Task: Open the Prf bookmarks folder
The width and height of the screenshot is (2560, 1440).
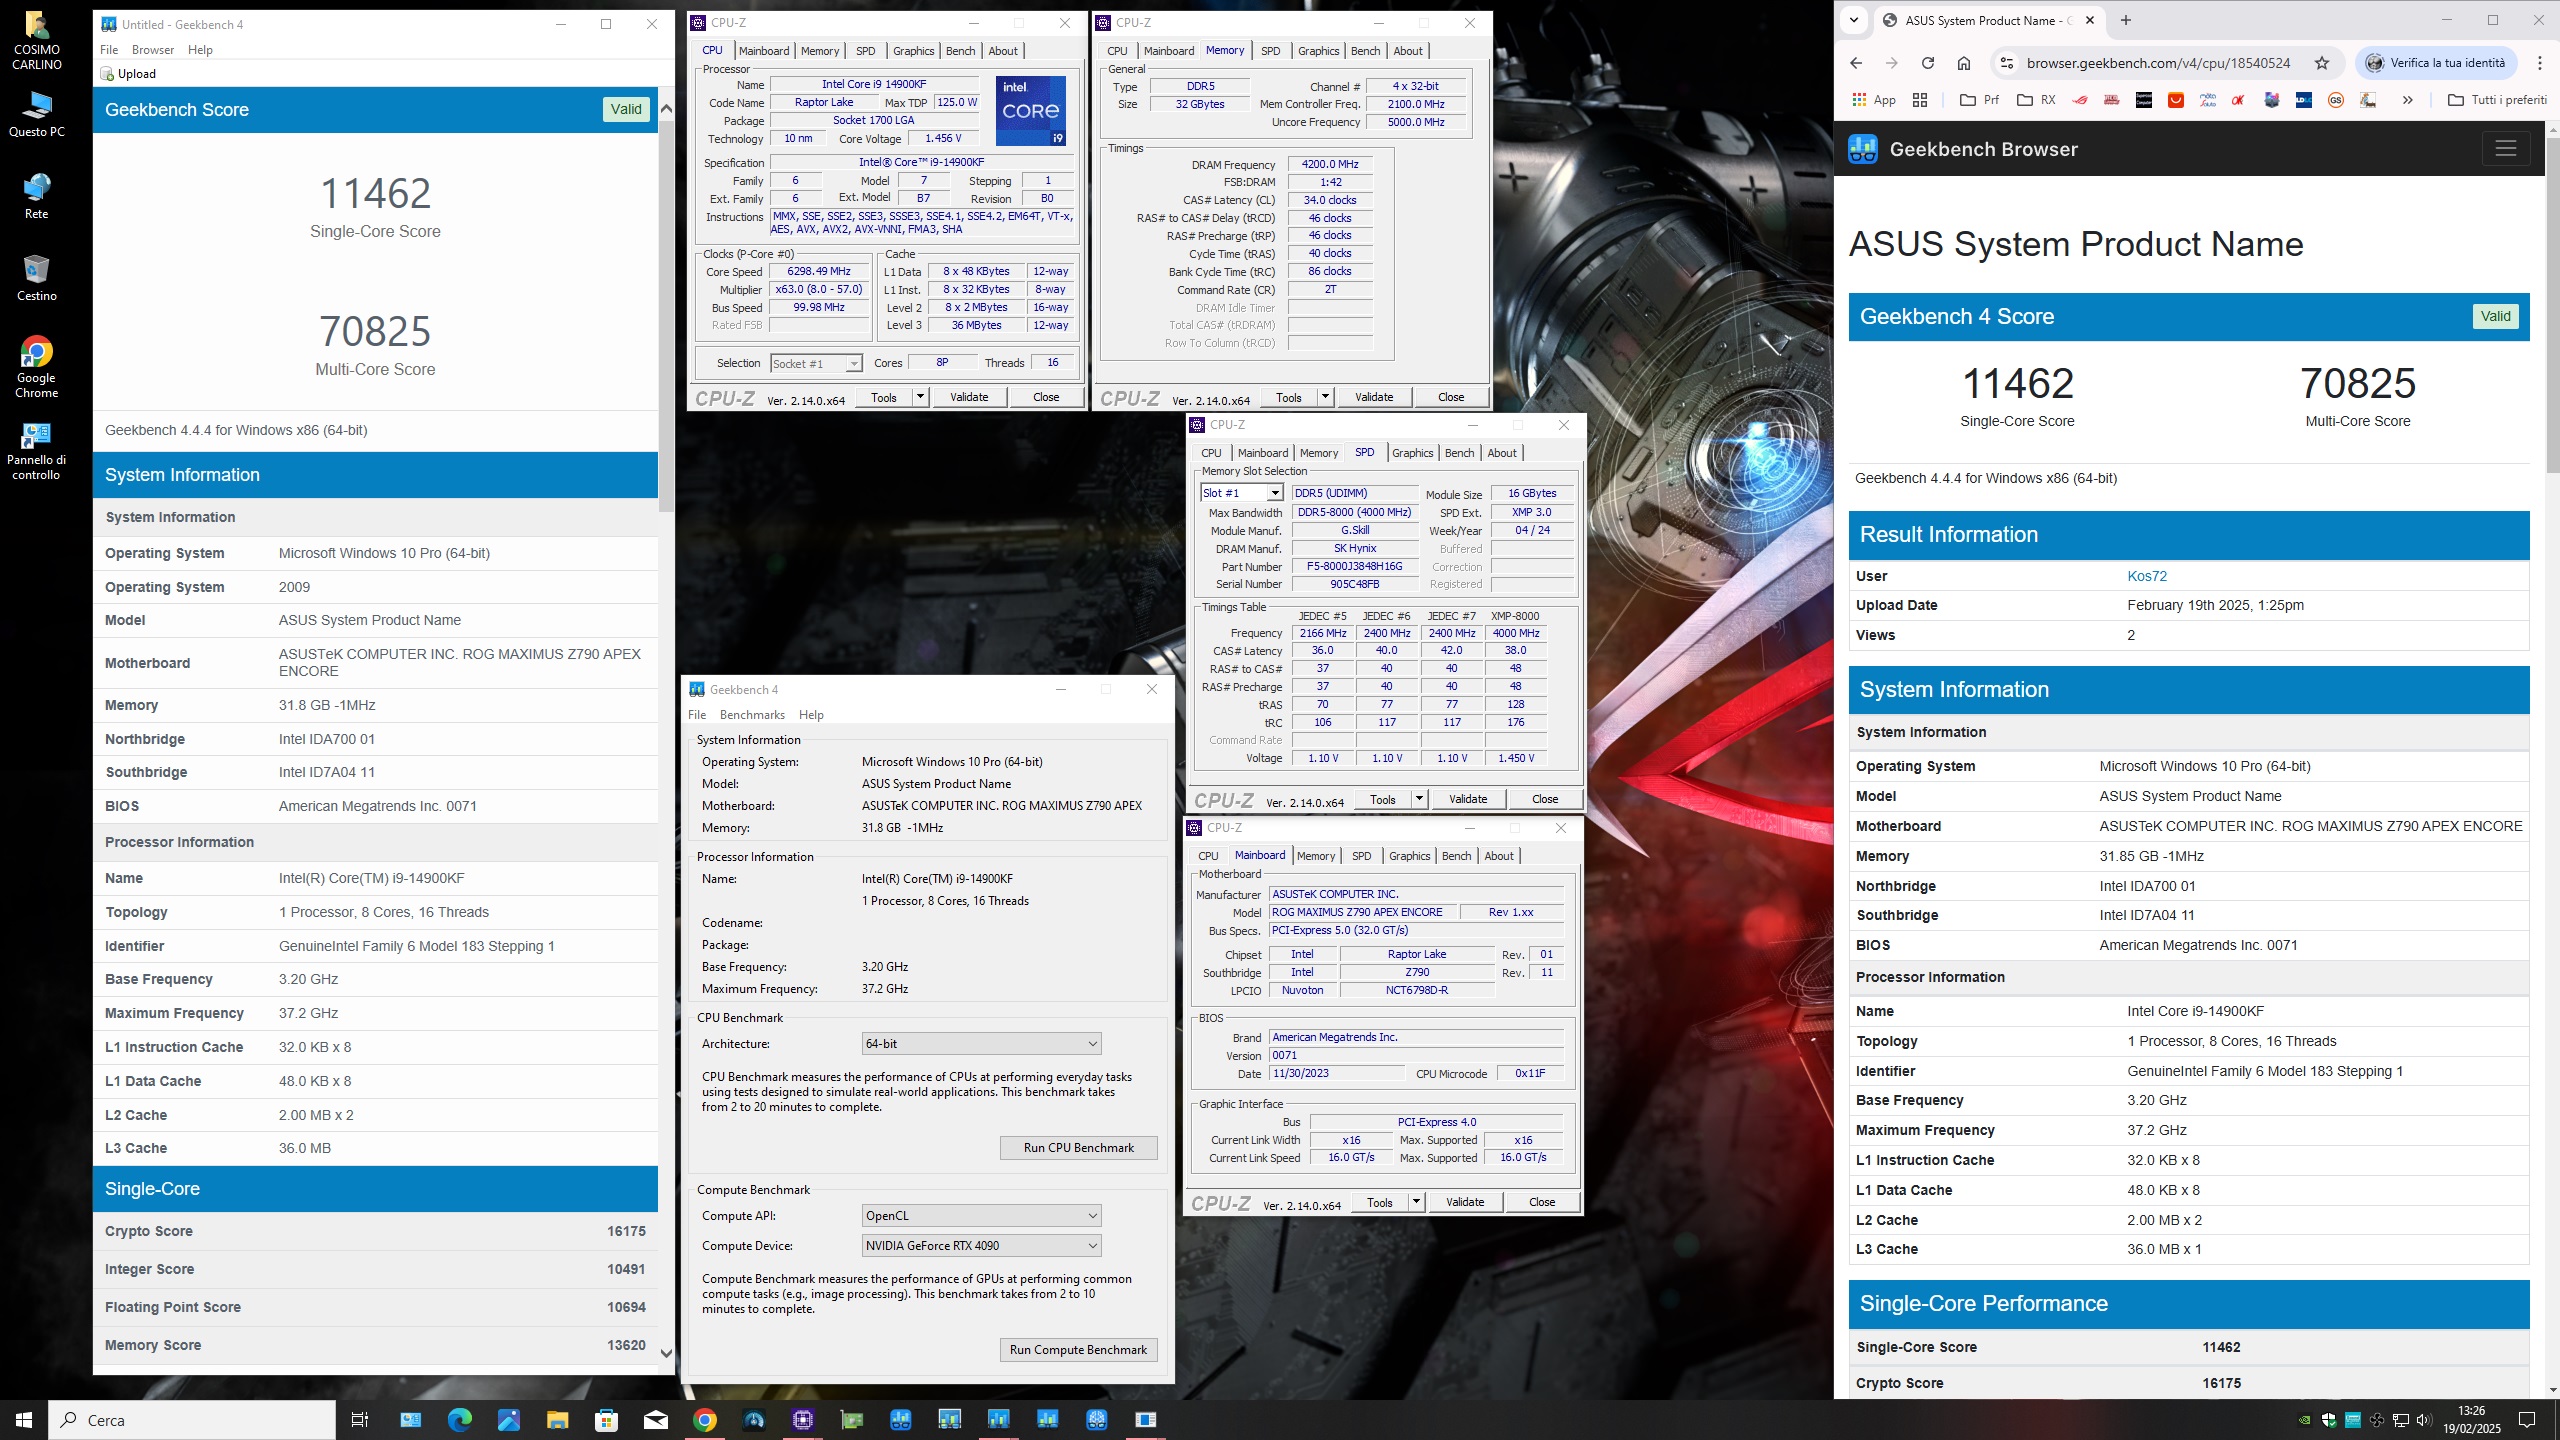Action: [1979, 100]
